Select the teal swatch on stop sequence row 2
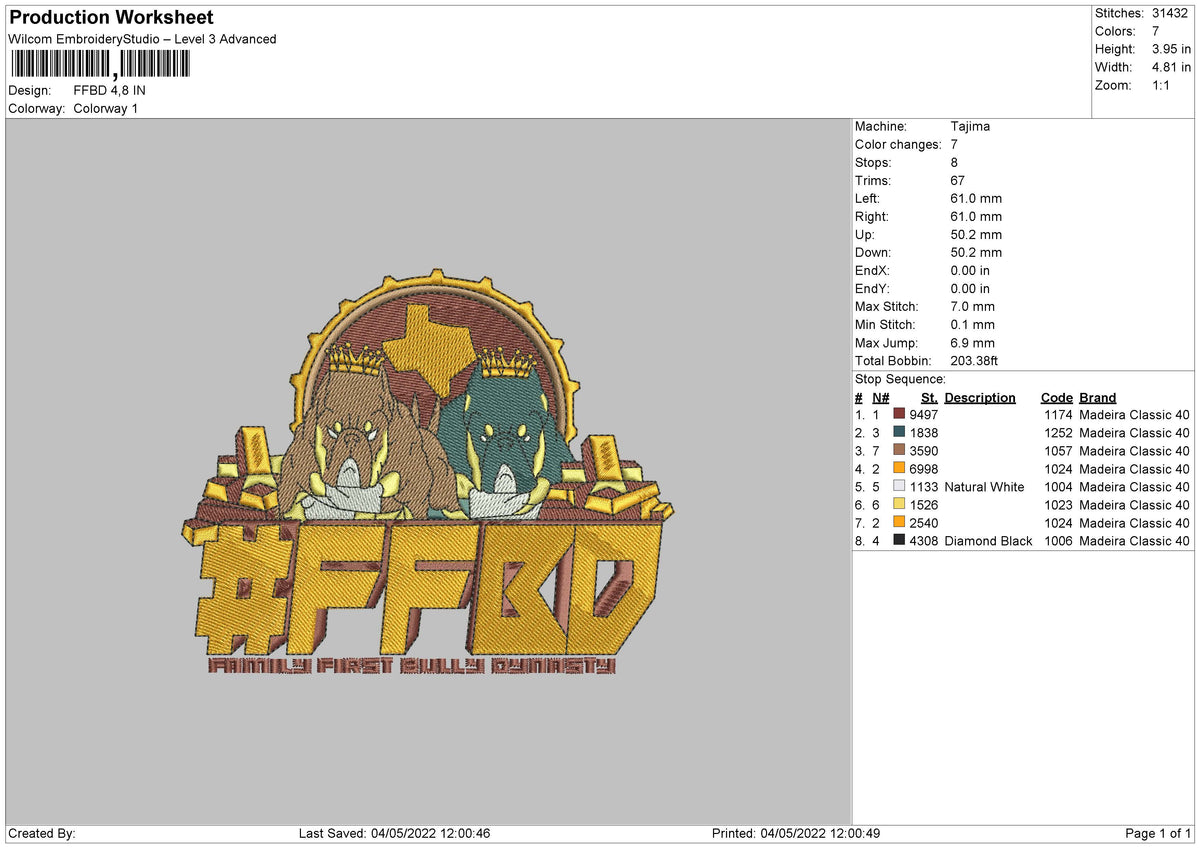This screenshot has width=1200, height=848. 898,432
